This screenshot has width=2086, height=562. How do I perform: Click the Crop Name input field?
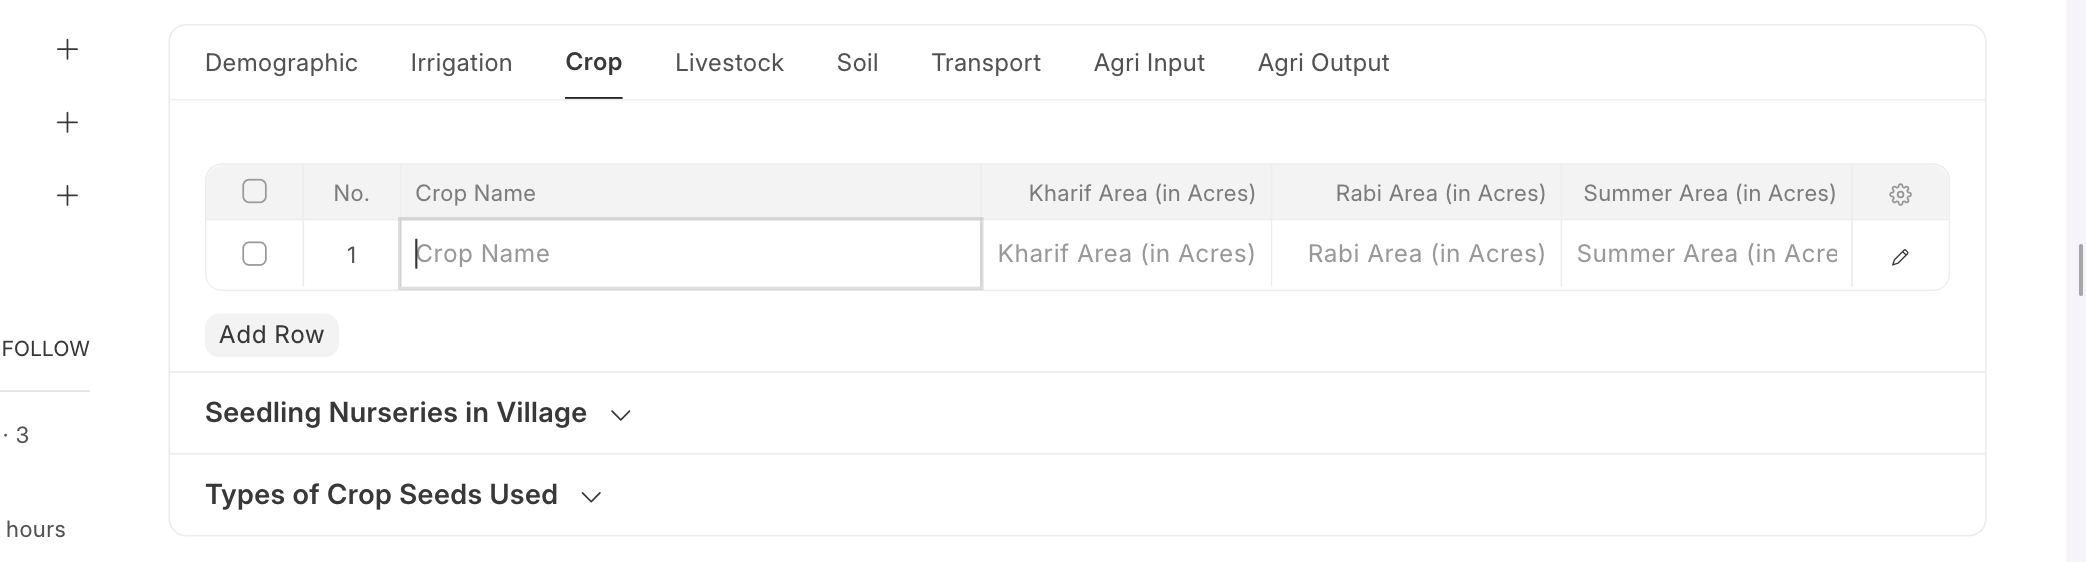690,254
